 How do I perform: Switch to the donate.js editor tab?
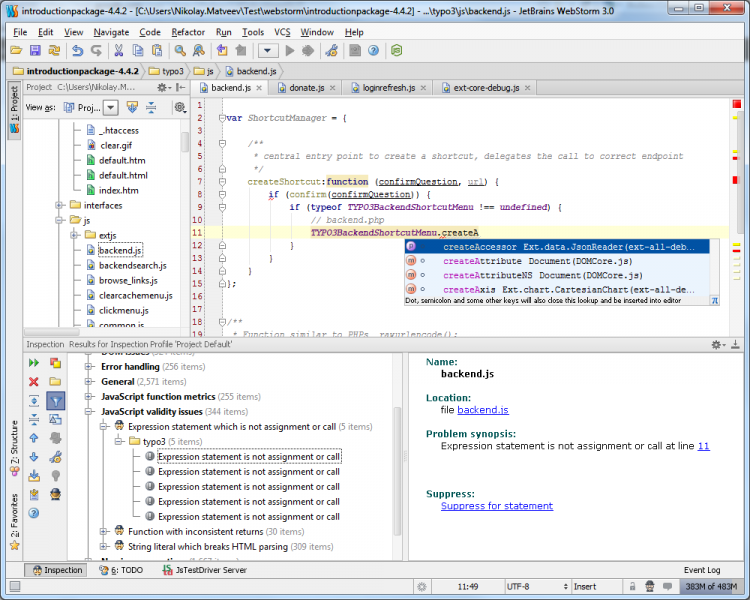306,88
